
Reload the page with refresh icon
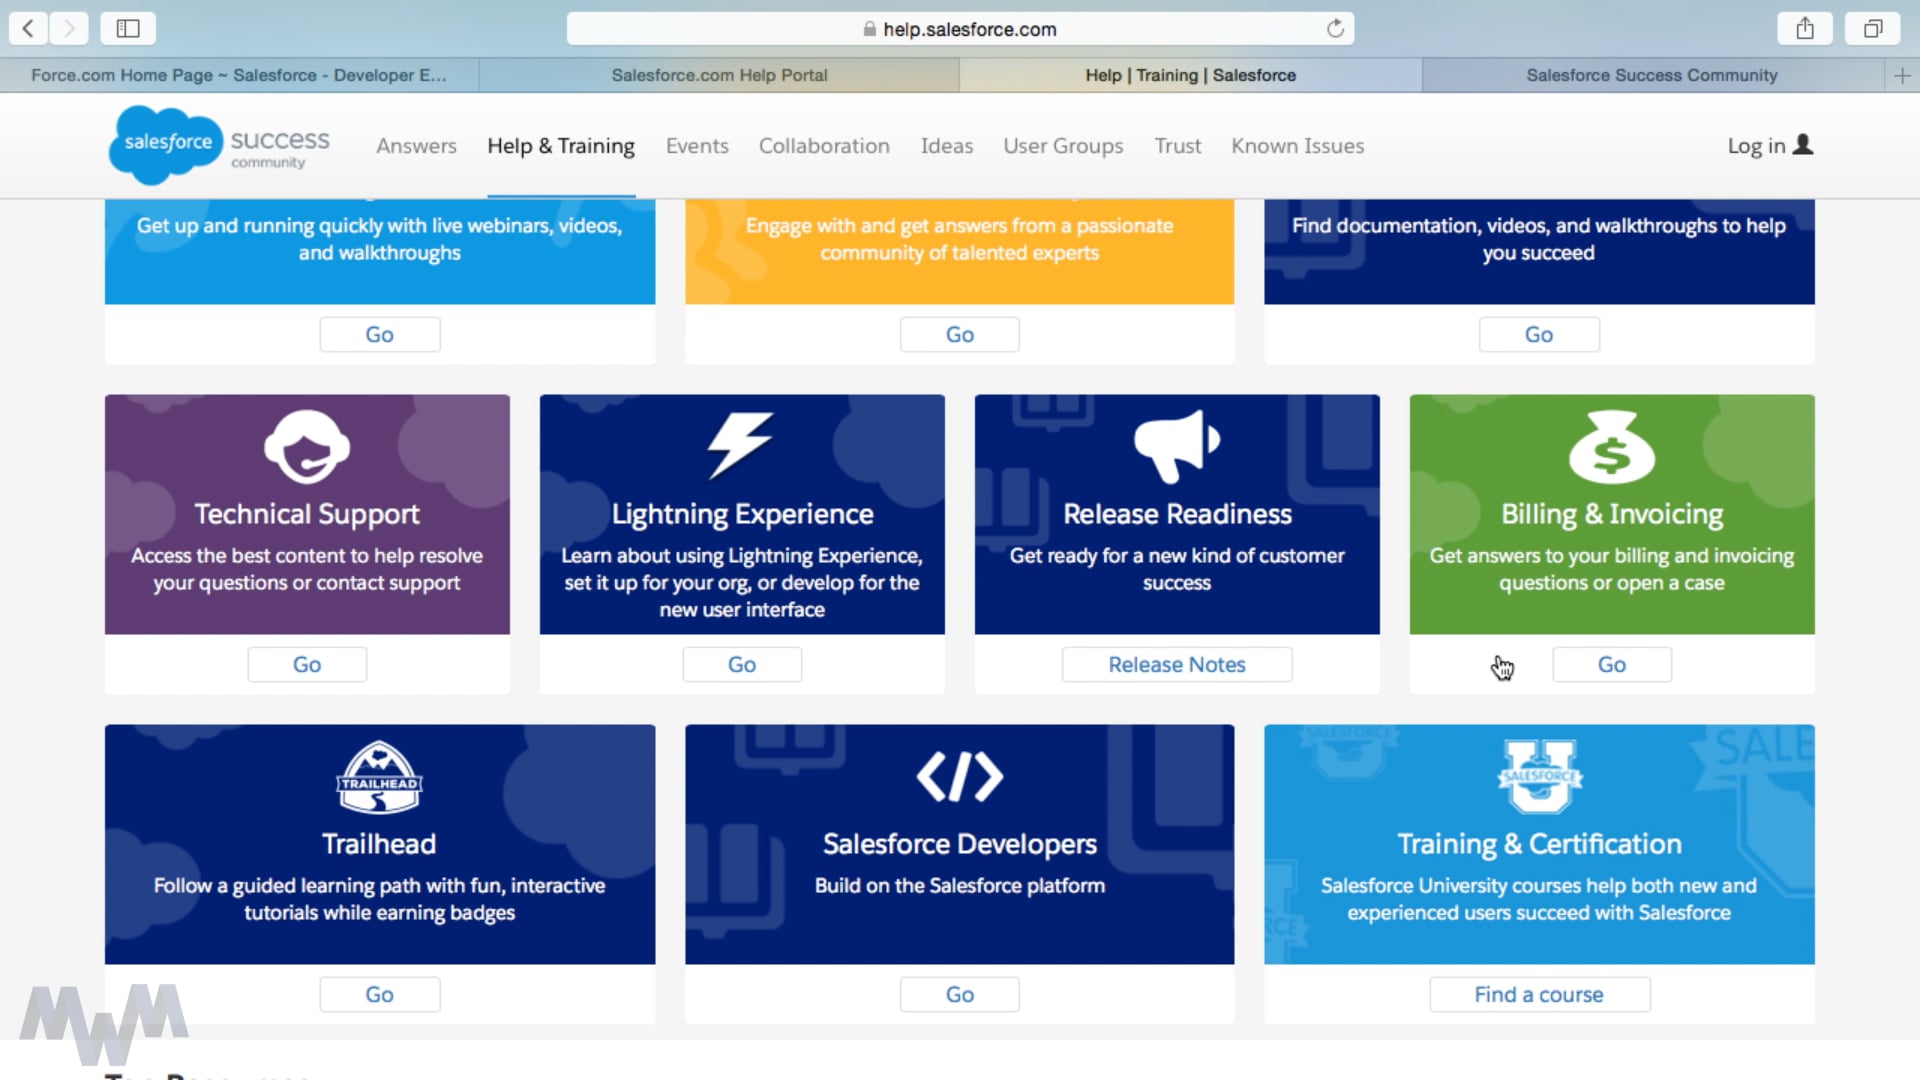point(1335,28)
